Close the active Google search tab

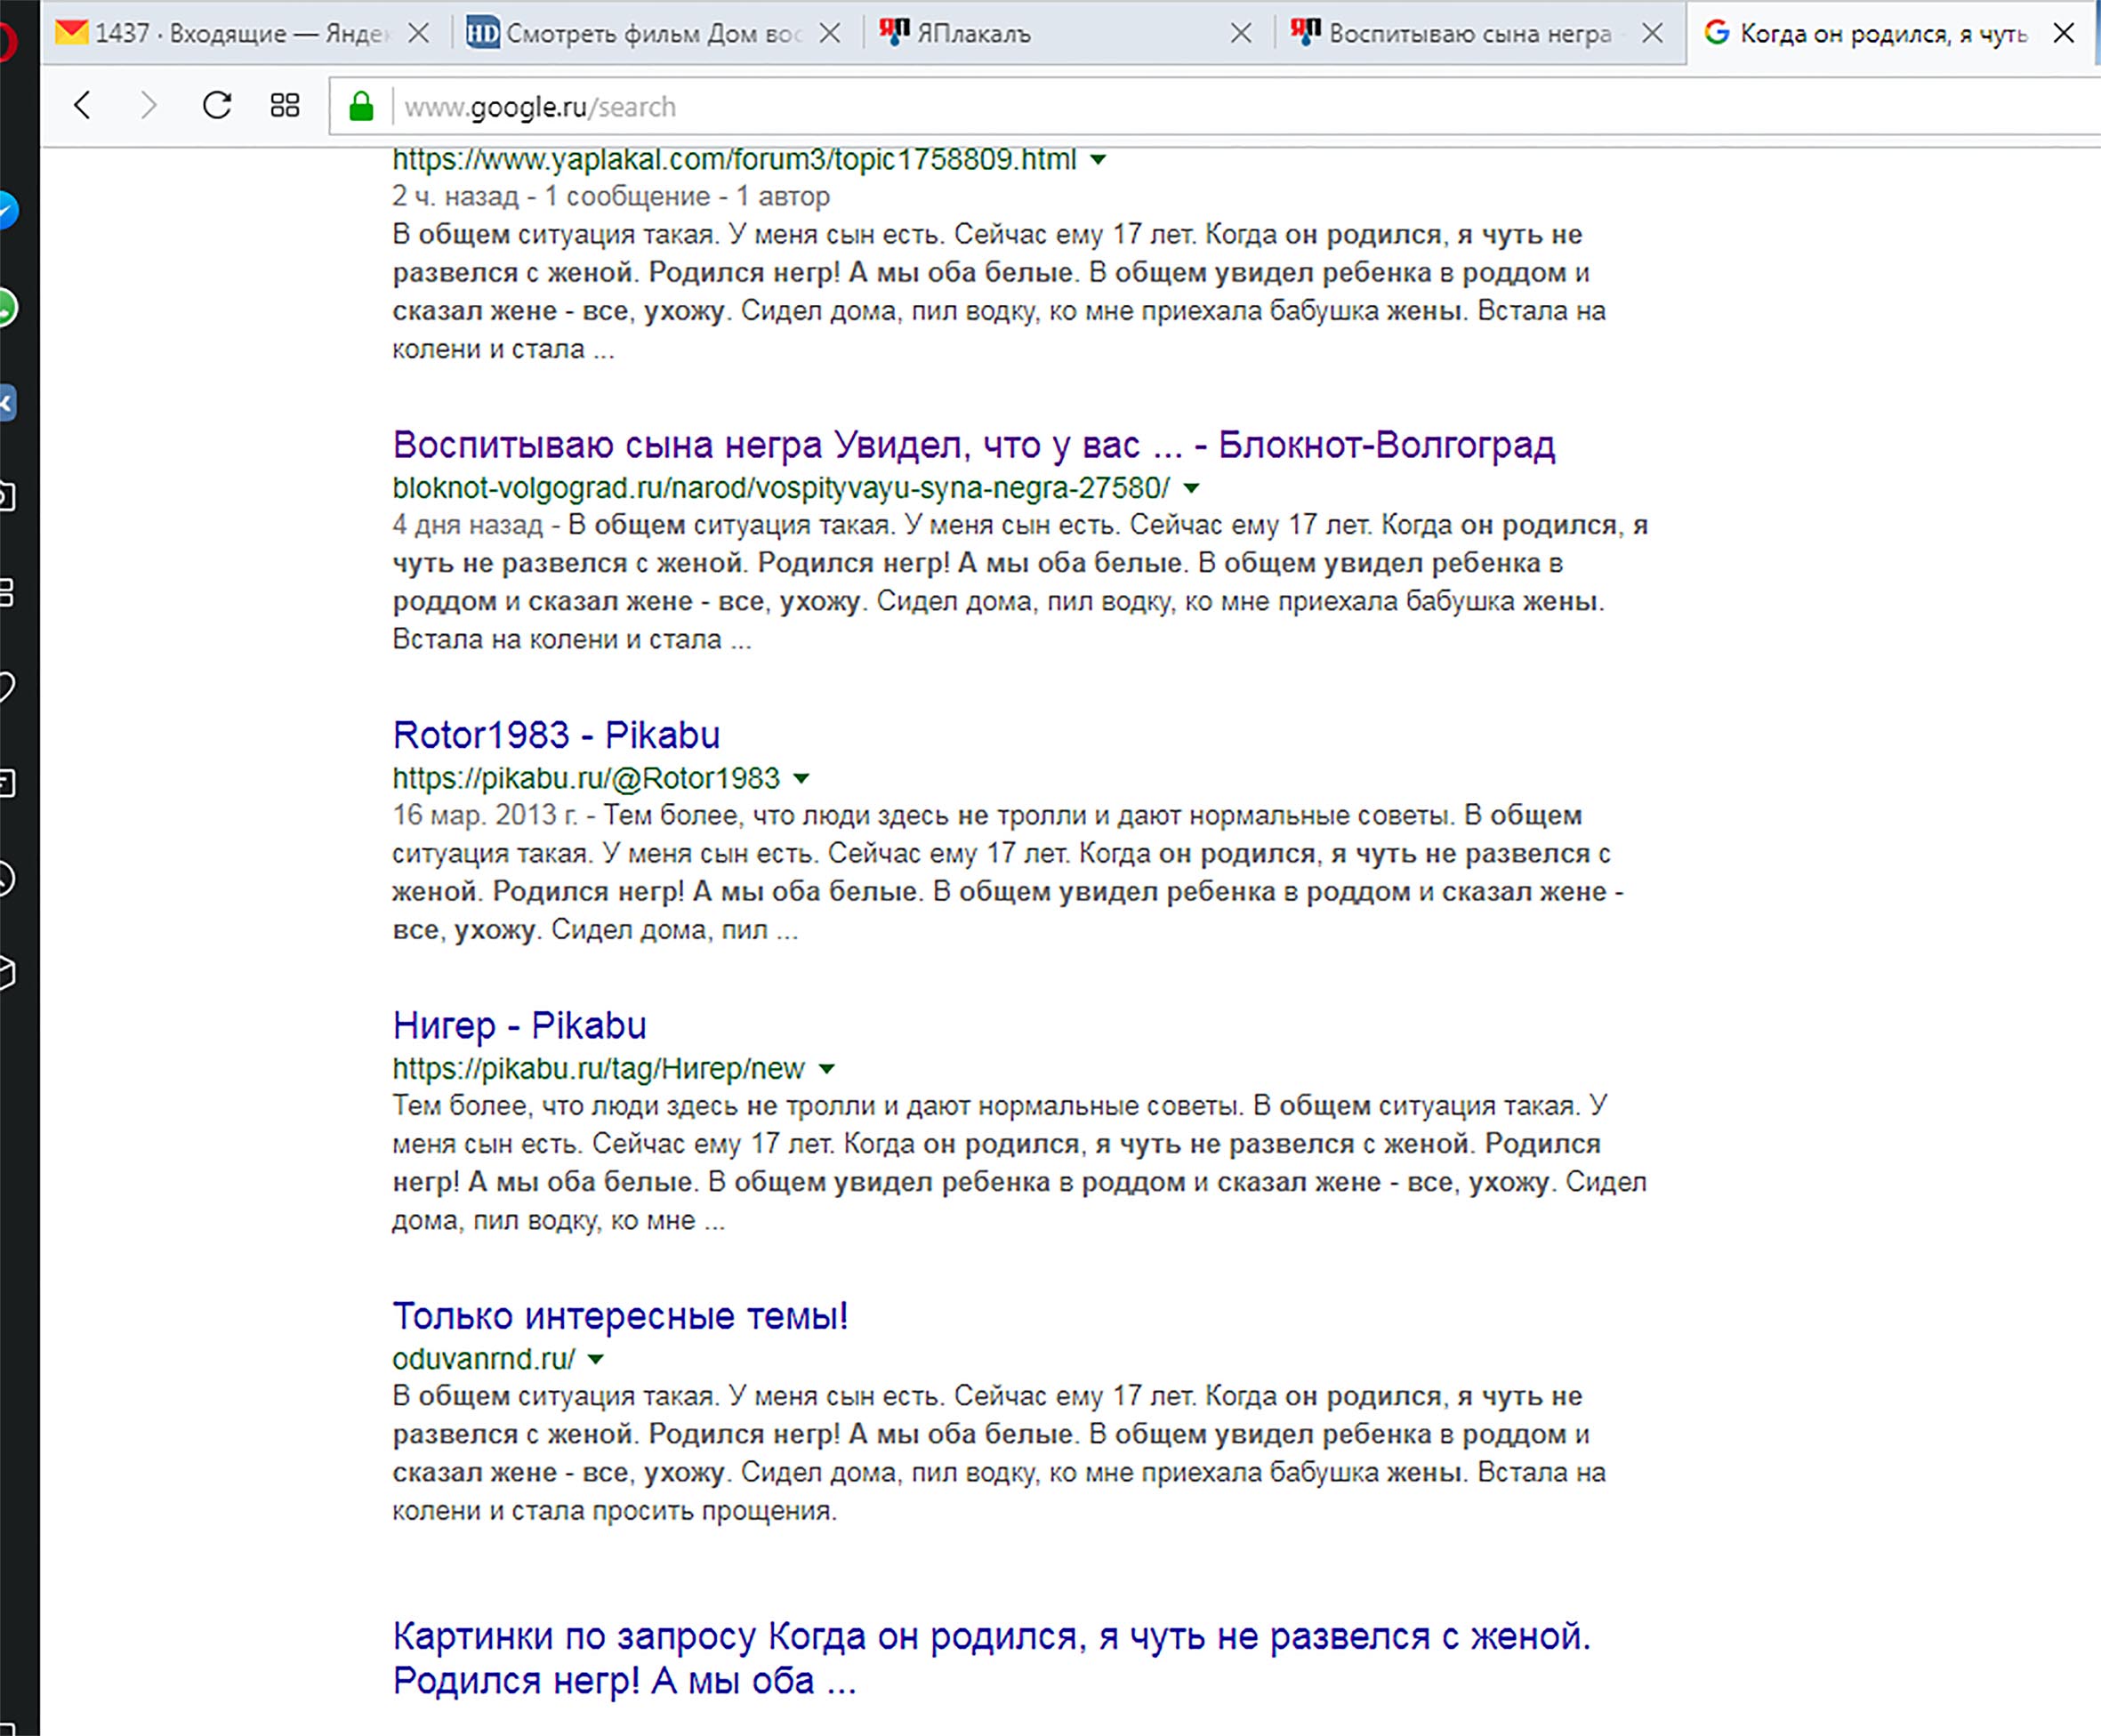[x=2063, y=33]
